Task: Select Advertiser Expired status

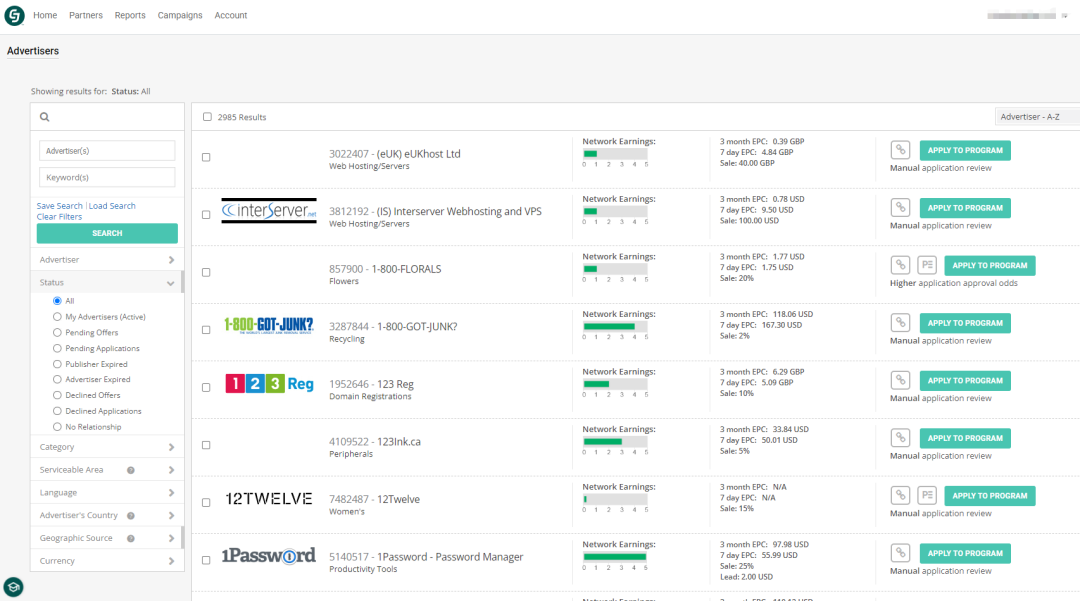Action: 57,379
